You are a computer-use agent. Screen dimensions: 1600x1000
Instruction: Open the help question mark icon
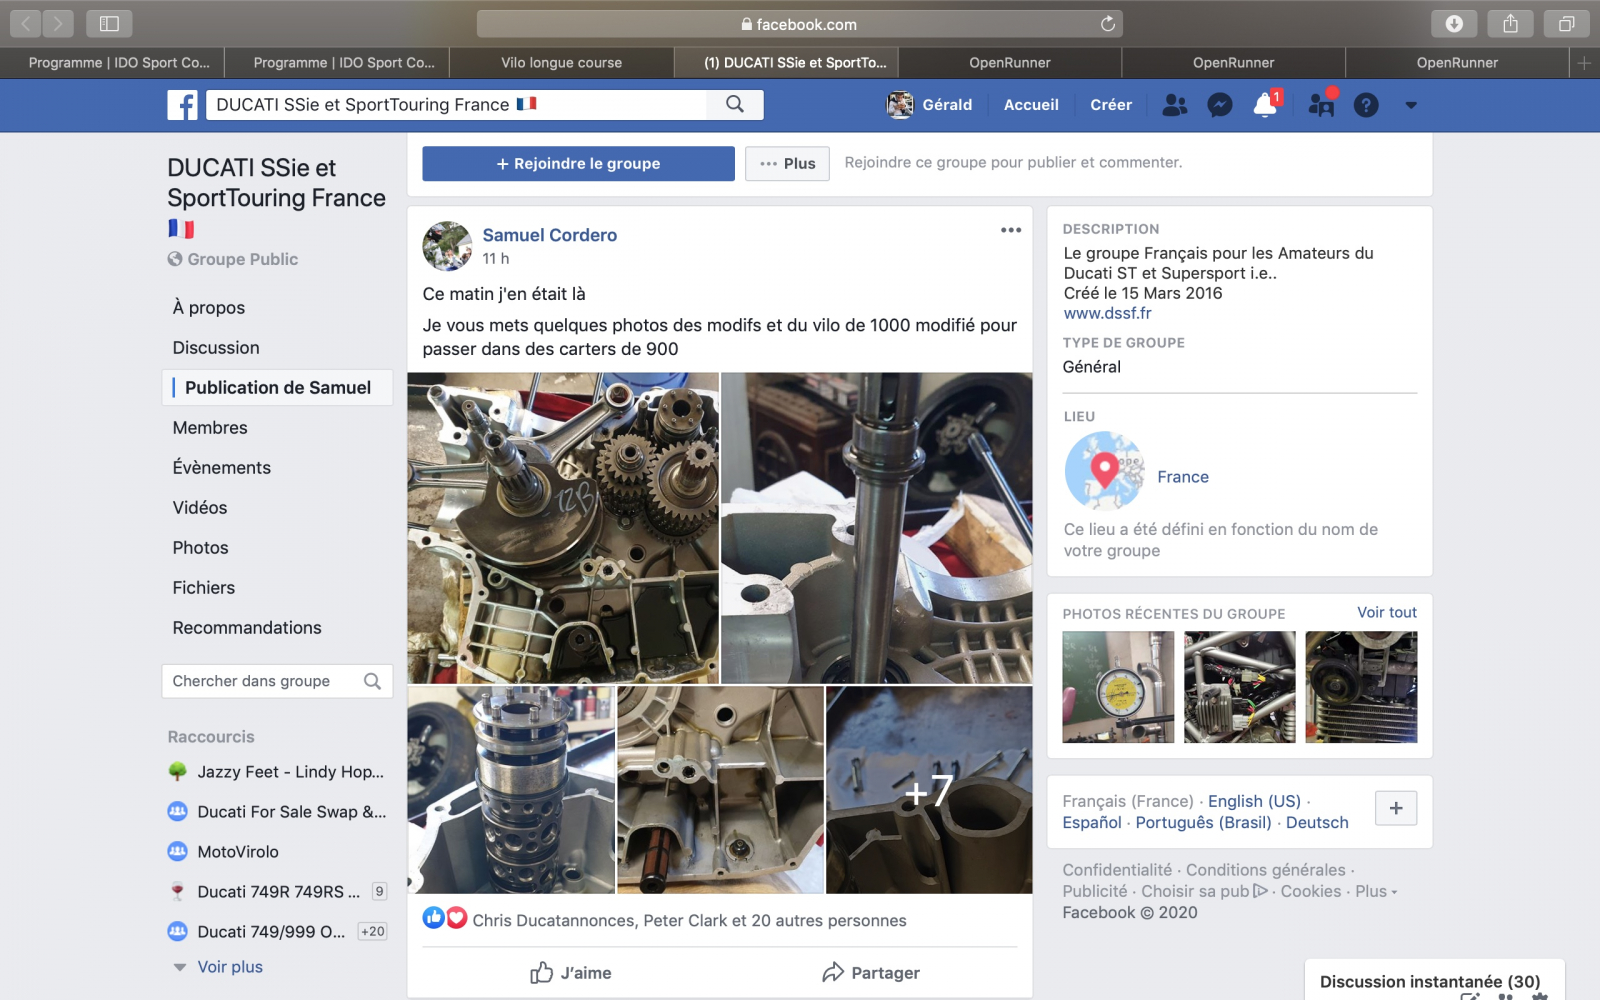tap(1366, 105)
